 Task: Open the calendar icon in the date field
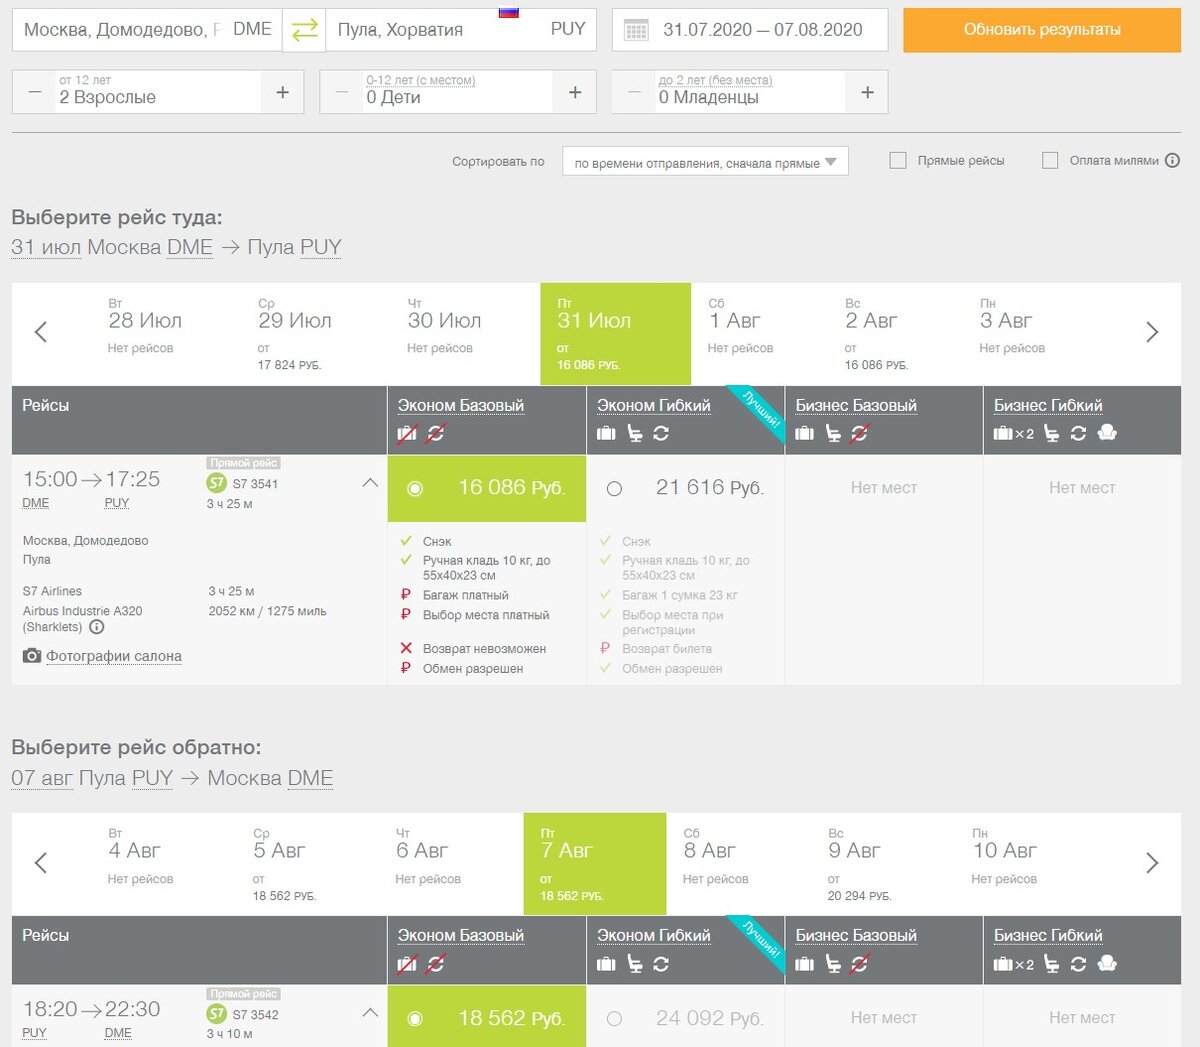point(636,31)
